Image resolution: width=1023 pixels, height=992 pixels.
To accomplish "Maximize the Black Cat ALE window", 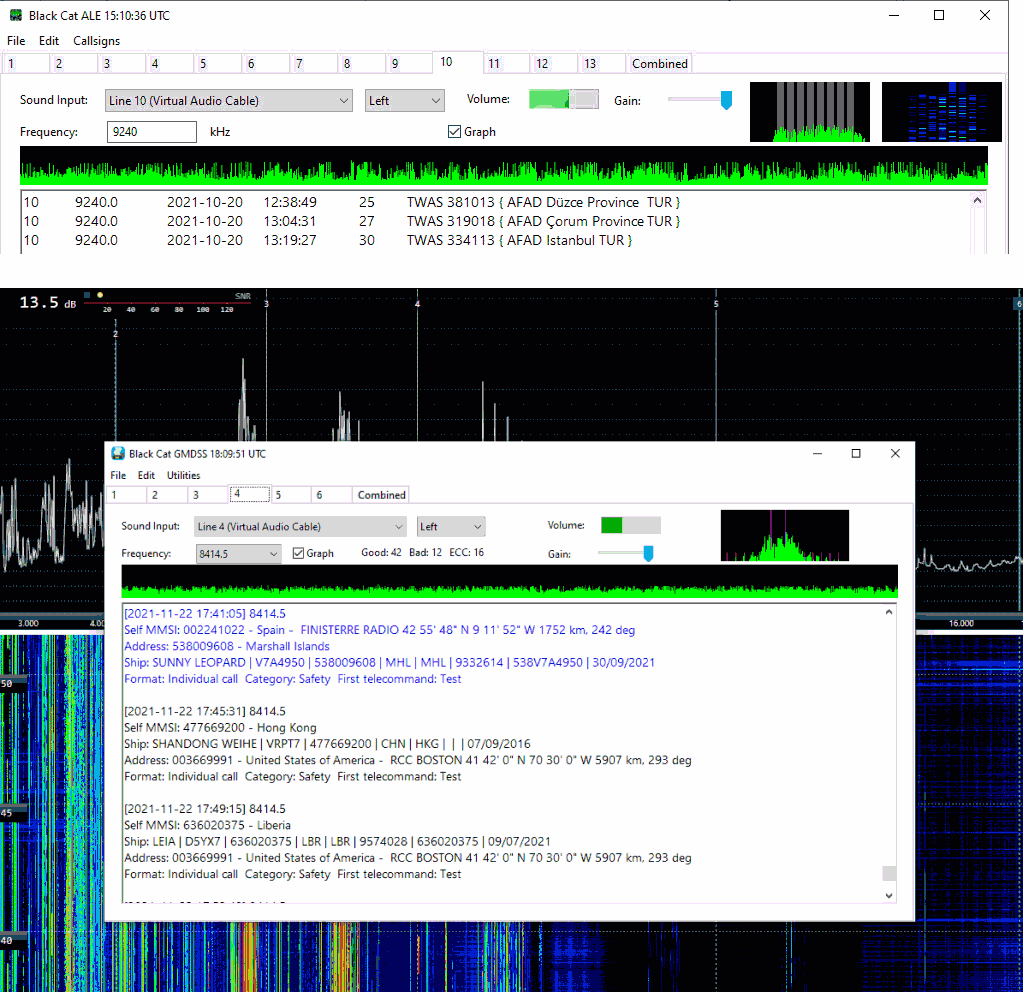I will (x=939, y=15).
